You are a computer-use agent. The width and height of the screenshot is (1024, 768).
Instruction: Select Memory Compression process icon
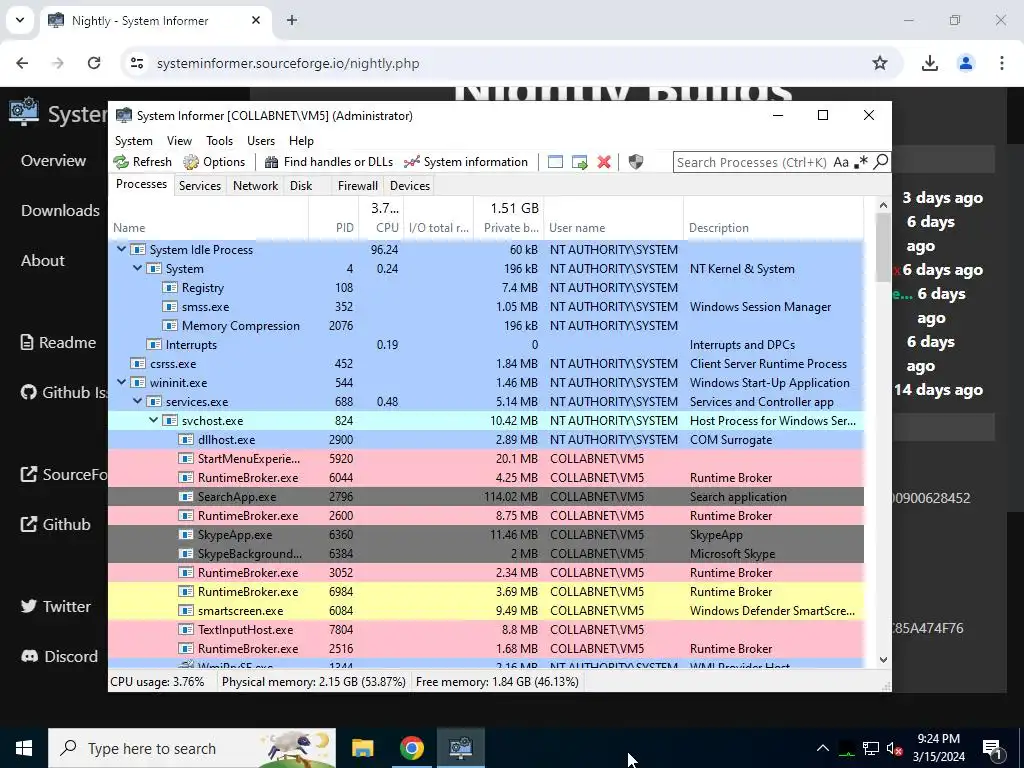pos(170,326)
